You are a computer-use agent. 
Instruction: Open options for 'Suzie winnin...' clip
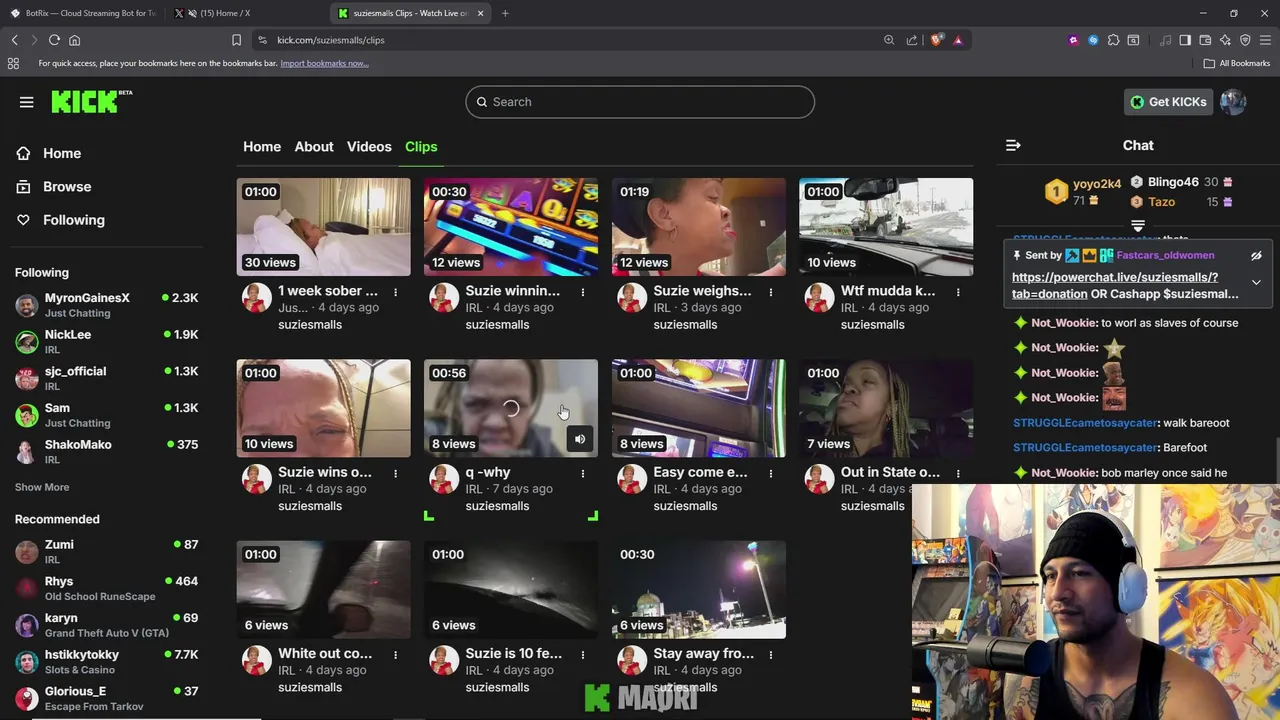pyautogui.click(x=583, y=292)
